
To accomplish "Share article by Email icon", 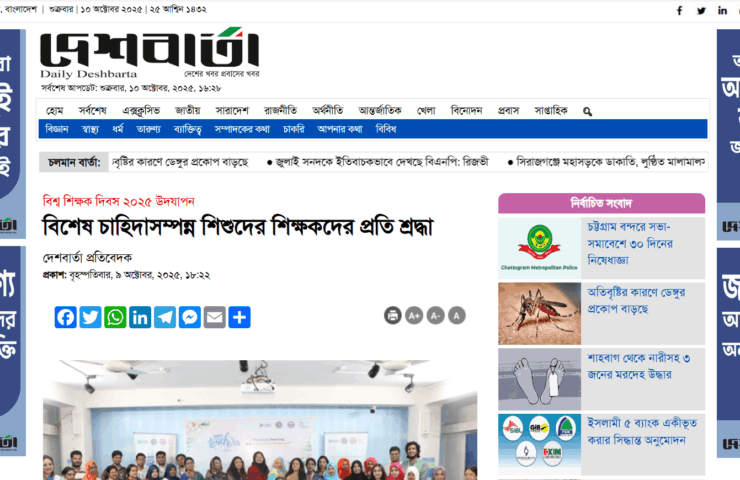I will click(x=215, y=317).
